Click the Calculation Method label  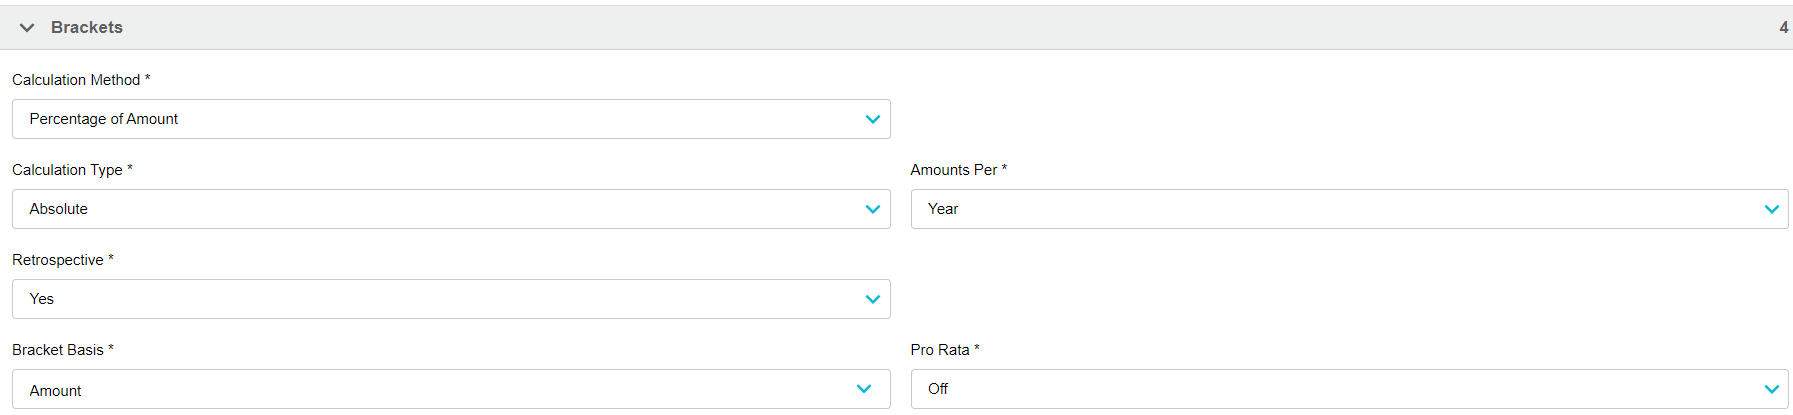[76, 80]
